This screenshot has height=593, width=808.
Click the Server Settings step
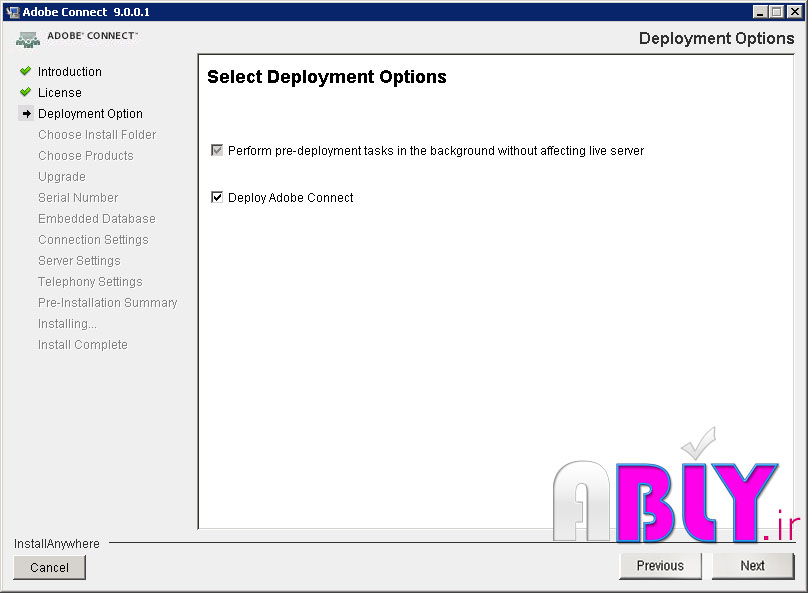pyautogui.click(x=79, y=261)
